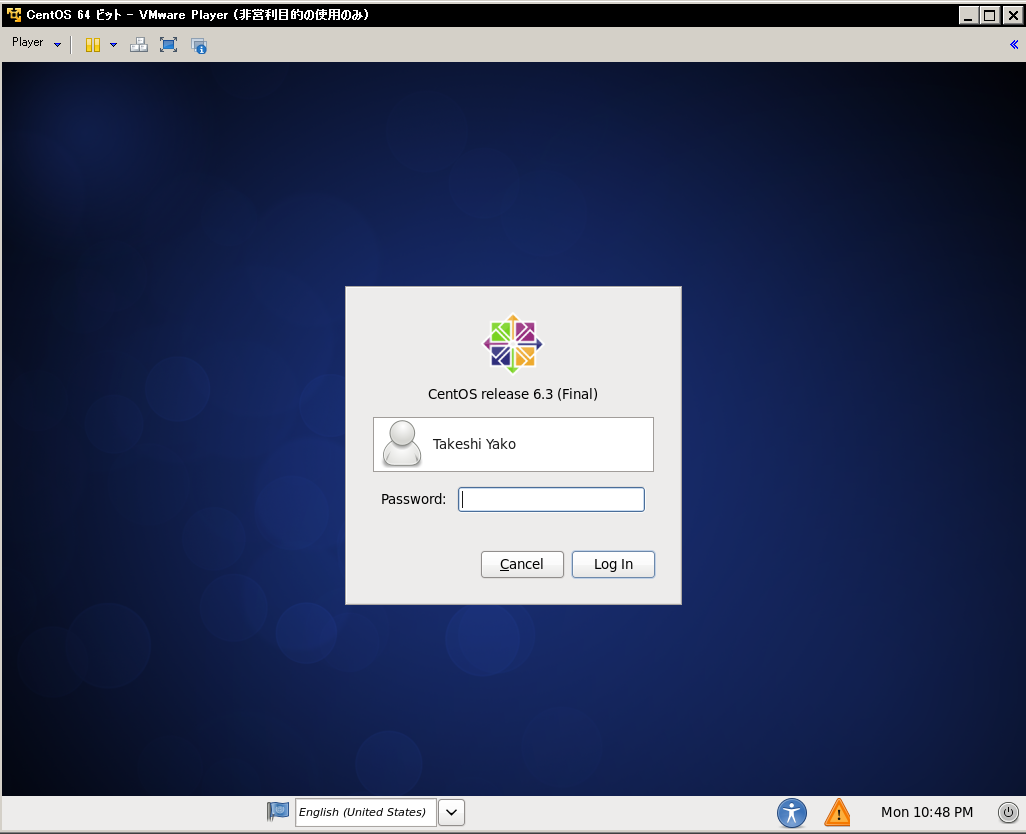Click the Send Ctrl+Alt+Del icon

coord(139,44)
